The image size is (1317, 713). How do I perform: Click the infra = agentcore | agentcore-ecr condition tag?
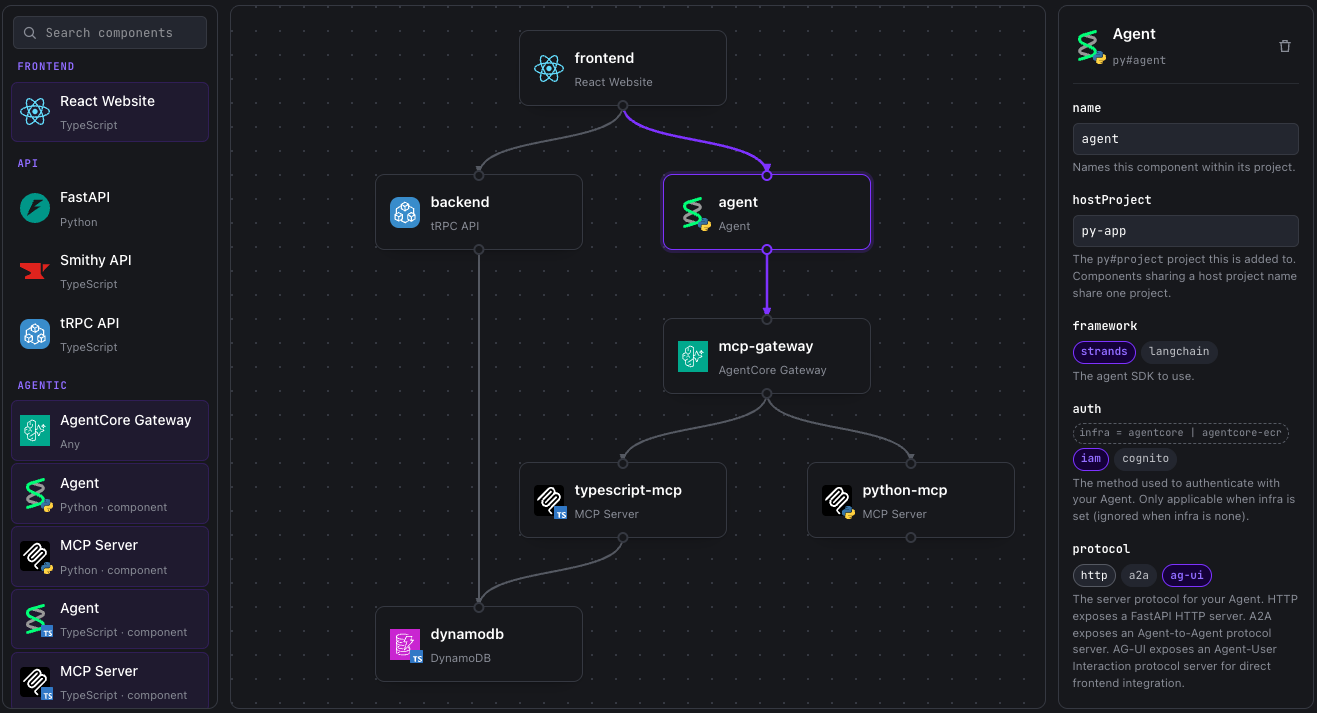coord(1181,433)
